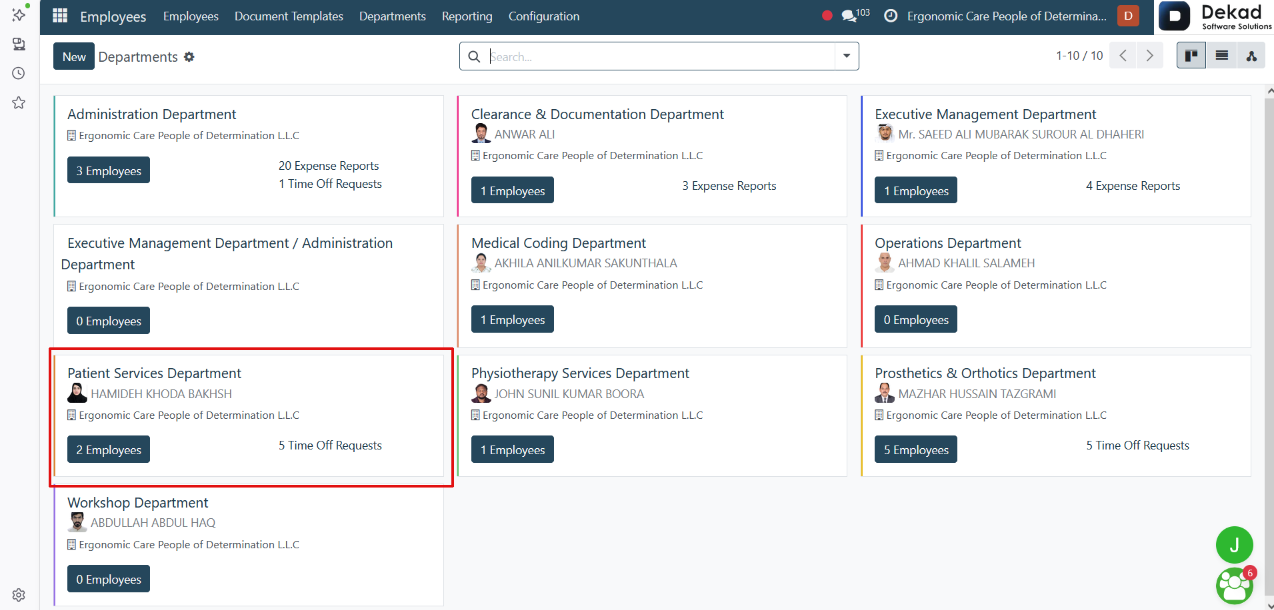Open the Employees menu

[190, 16]
